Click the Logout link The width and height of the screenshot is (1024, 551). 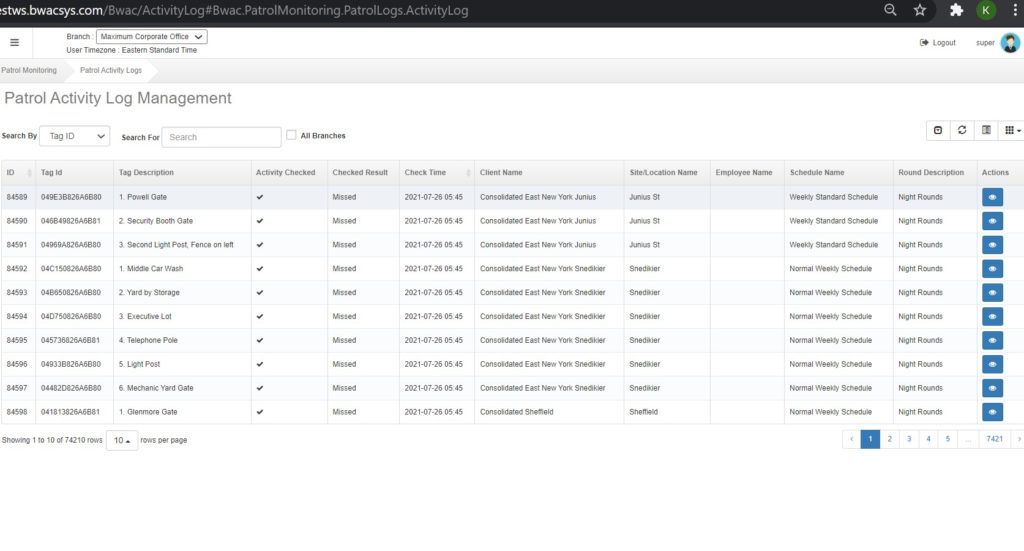pyautogui.click(x=938, y=43)
